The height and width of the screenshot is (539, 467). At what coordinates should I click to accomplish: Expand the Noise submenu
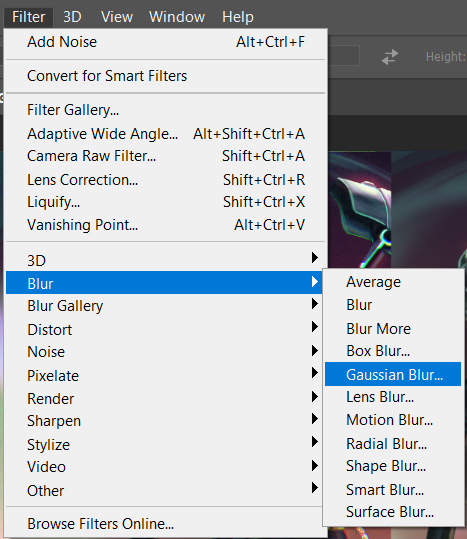pyautogui.click(x=164, y=352)
